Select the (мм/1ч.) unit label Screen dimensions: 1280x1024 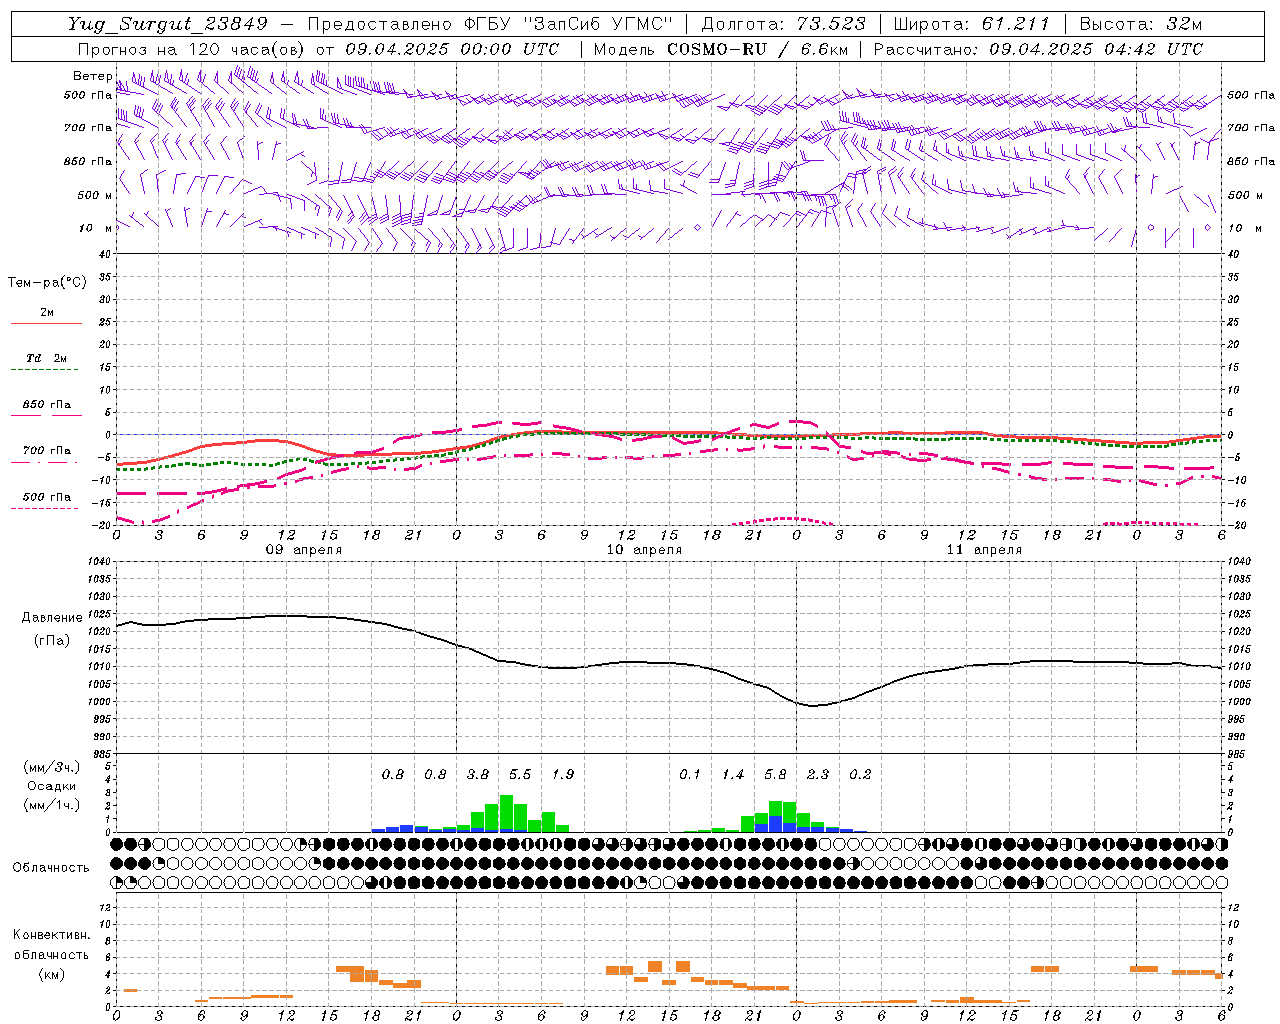[x=52, y=804]
